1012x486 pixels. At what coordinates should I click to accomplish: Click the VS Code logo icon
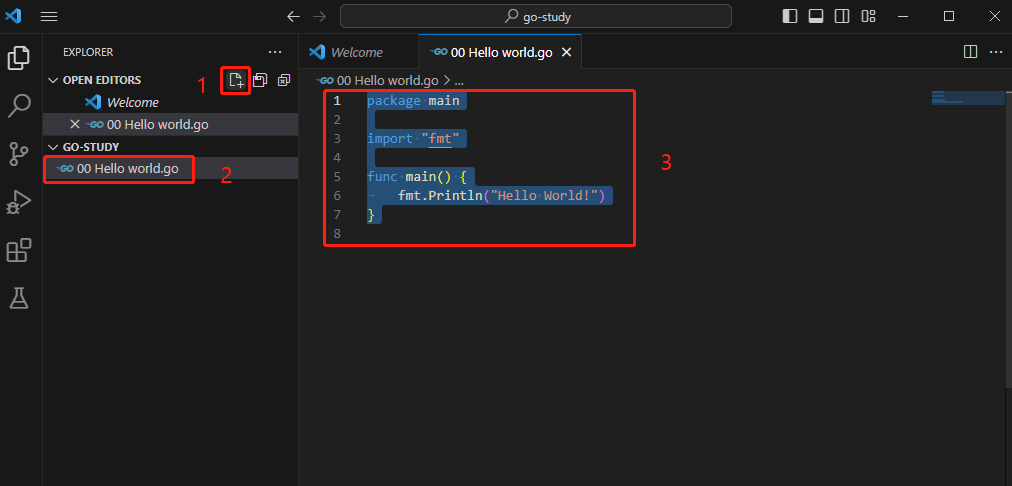(14, 17)
